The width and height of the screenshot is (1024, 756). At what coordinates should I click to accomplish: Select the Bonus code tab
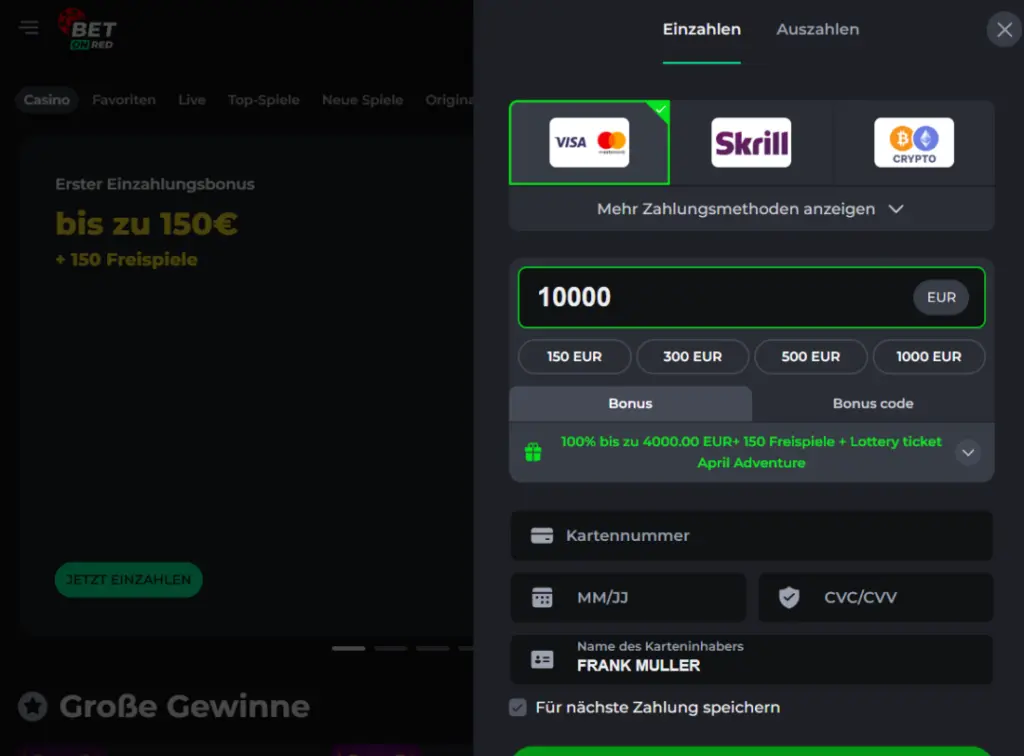click(x=873, y=403)
